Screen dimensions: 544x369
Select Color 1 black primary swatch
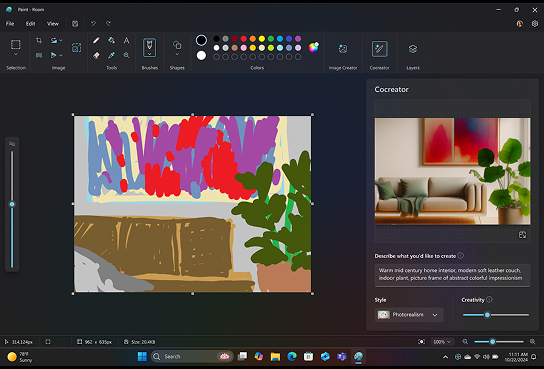click(201, 40)
